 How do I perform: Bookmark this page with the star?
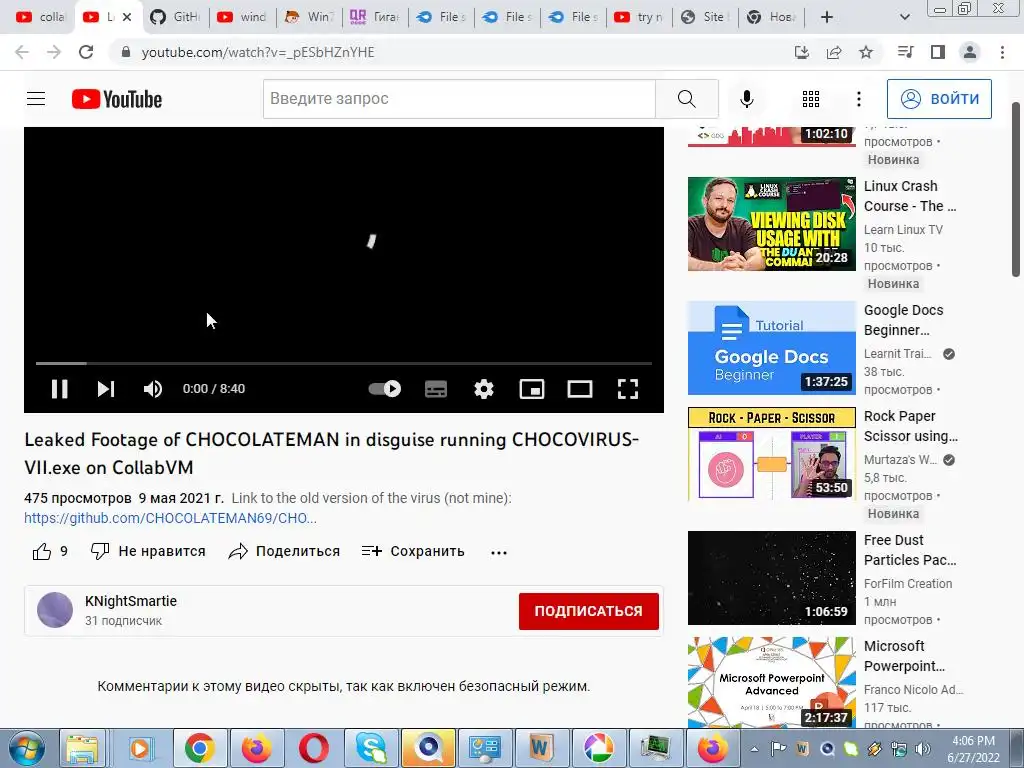tap(866, 52)
